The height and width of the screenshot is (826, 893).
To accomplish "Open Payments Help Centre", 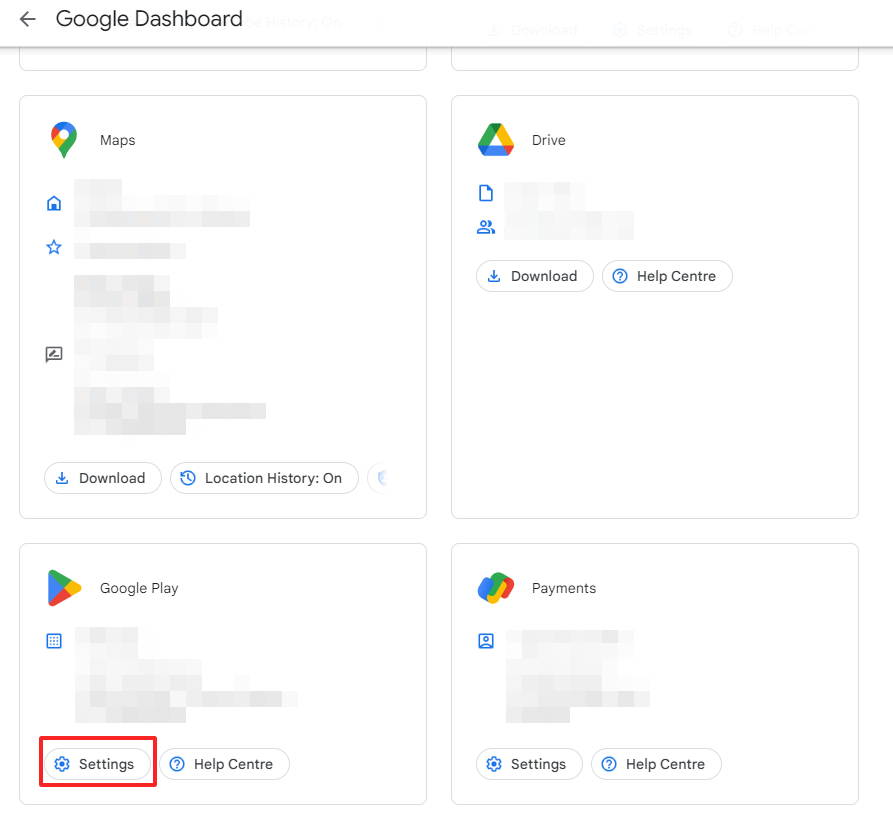I will (656, 764).
